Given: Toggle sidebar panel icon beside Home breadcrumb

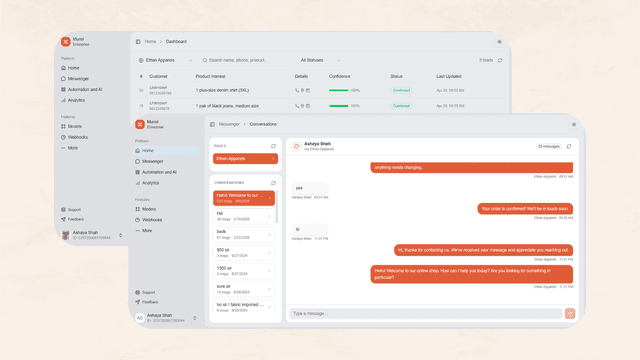Looking at the screenshot, I should coord(138,42).
